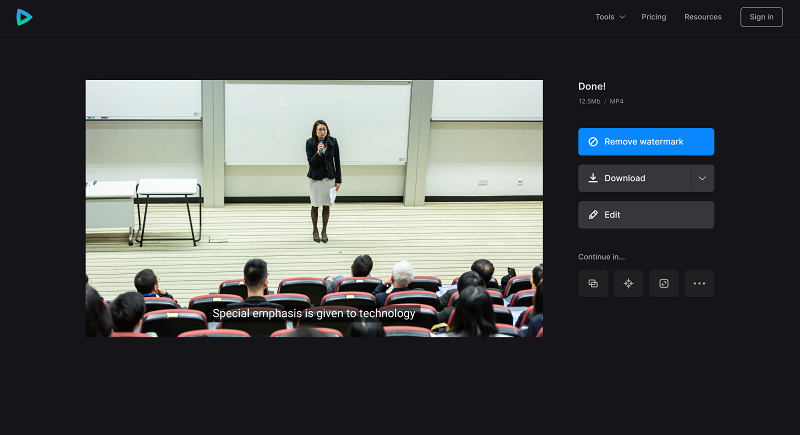Click the Sign in button
This screenshot has width=800, height=435.
tap(761, 17)
